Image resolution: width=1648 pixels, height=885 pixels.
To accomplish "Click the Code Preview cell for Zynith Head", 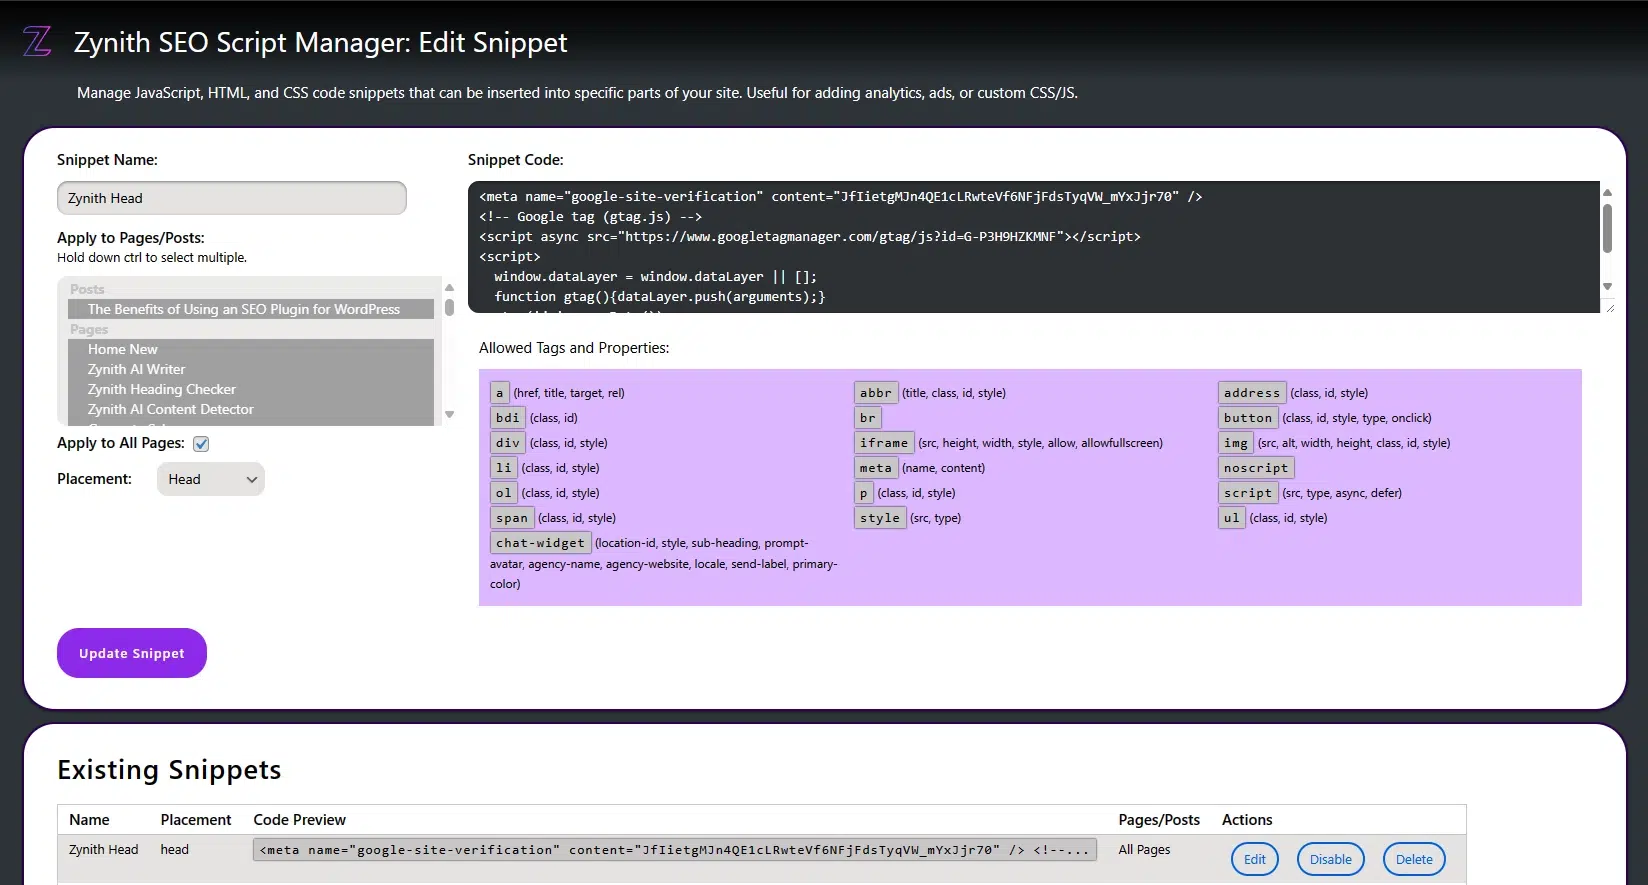I will click(x=675, y=850).
